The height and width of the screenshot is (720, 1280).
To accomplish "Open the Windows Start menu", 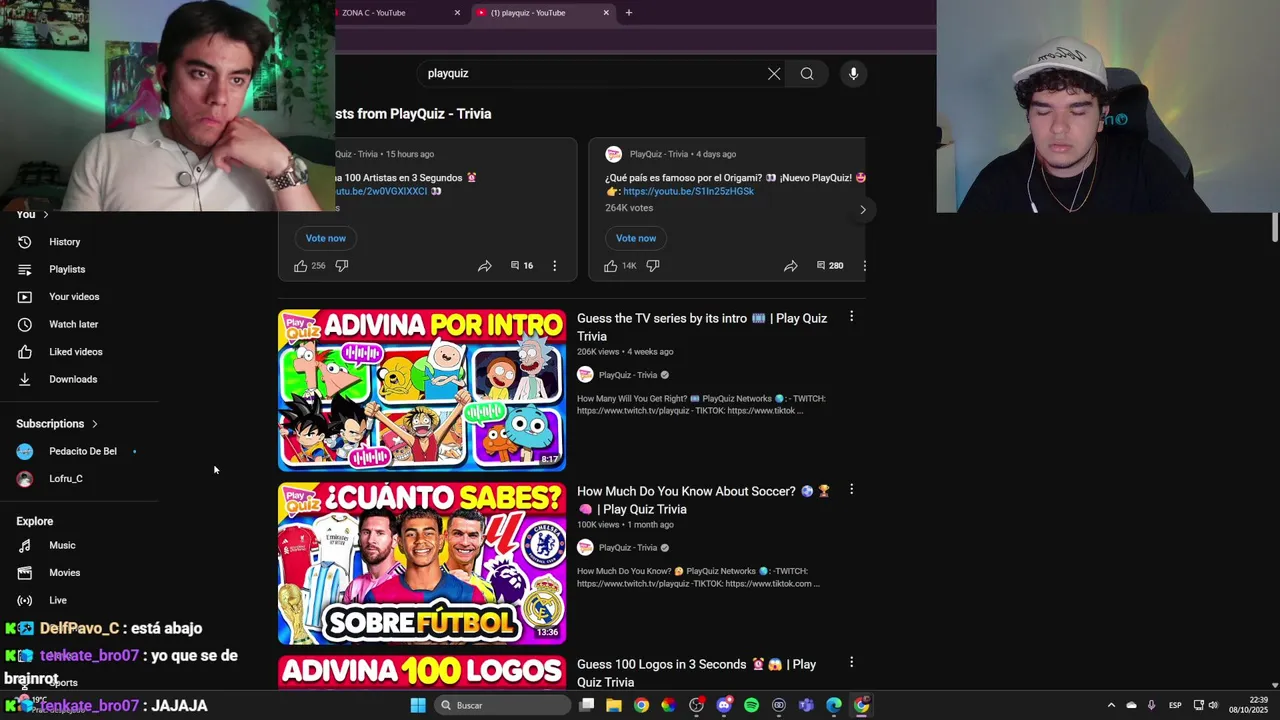I will [x=418, y=705].
